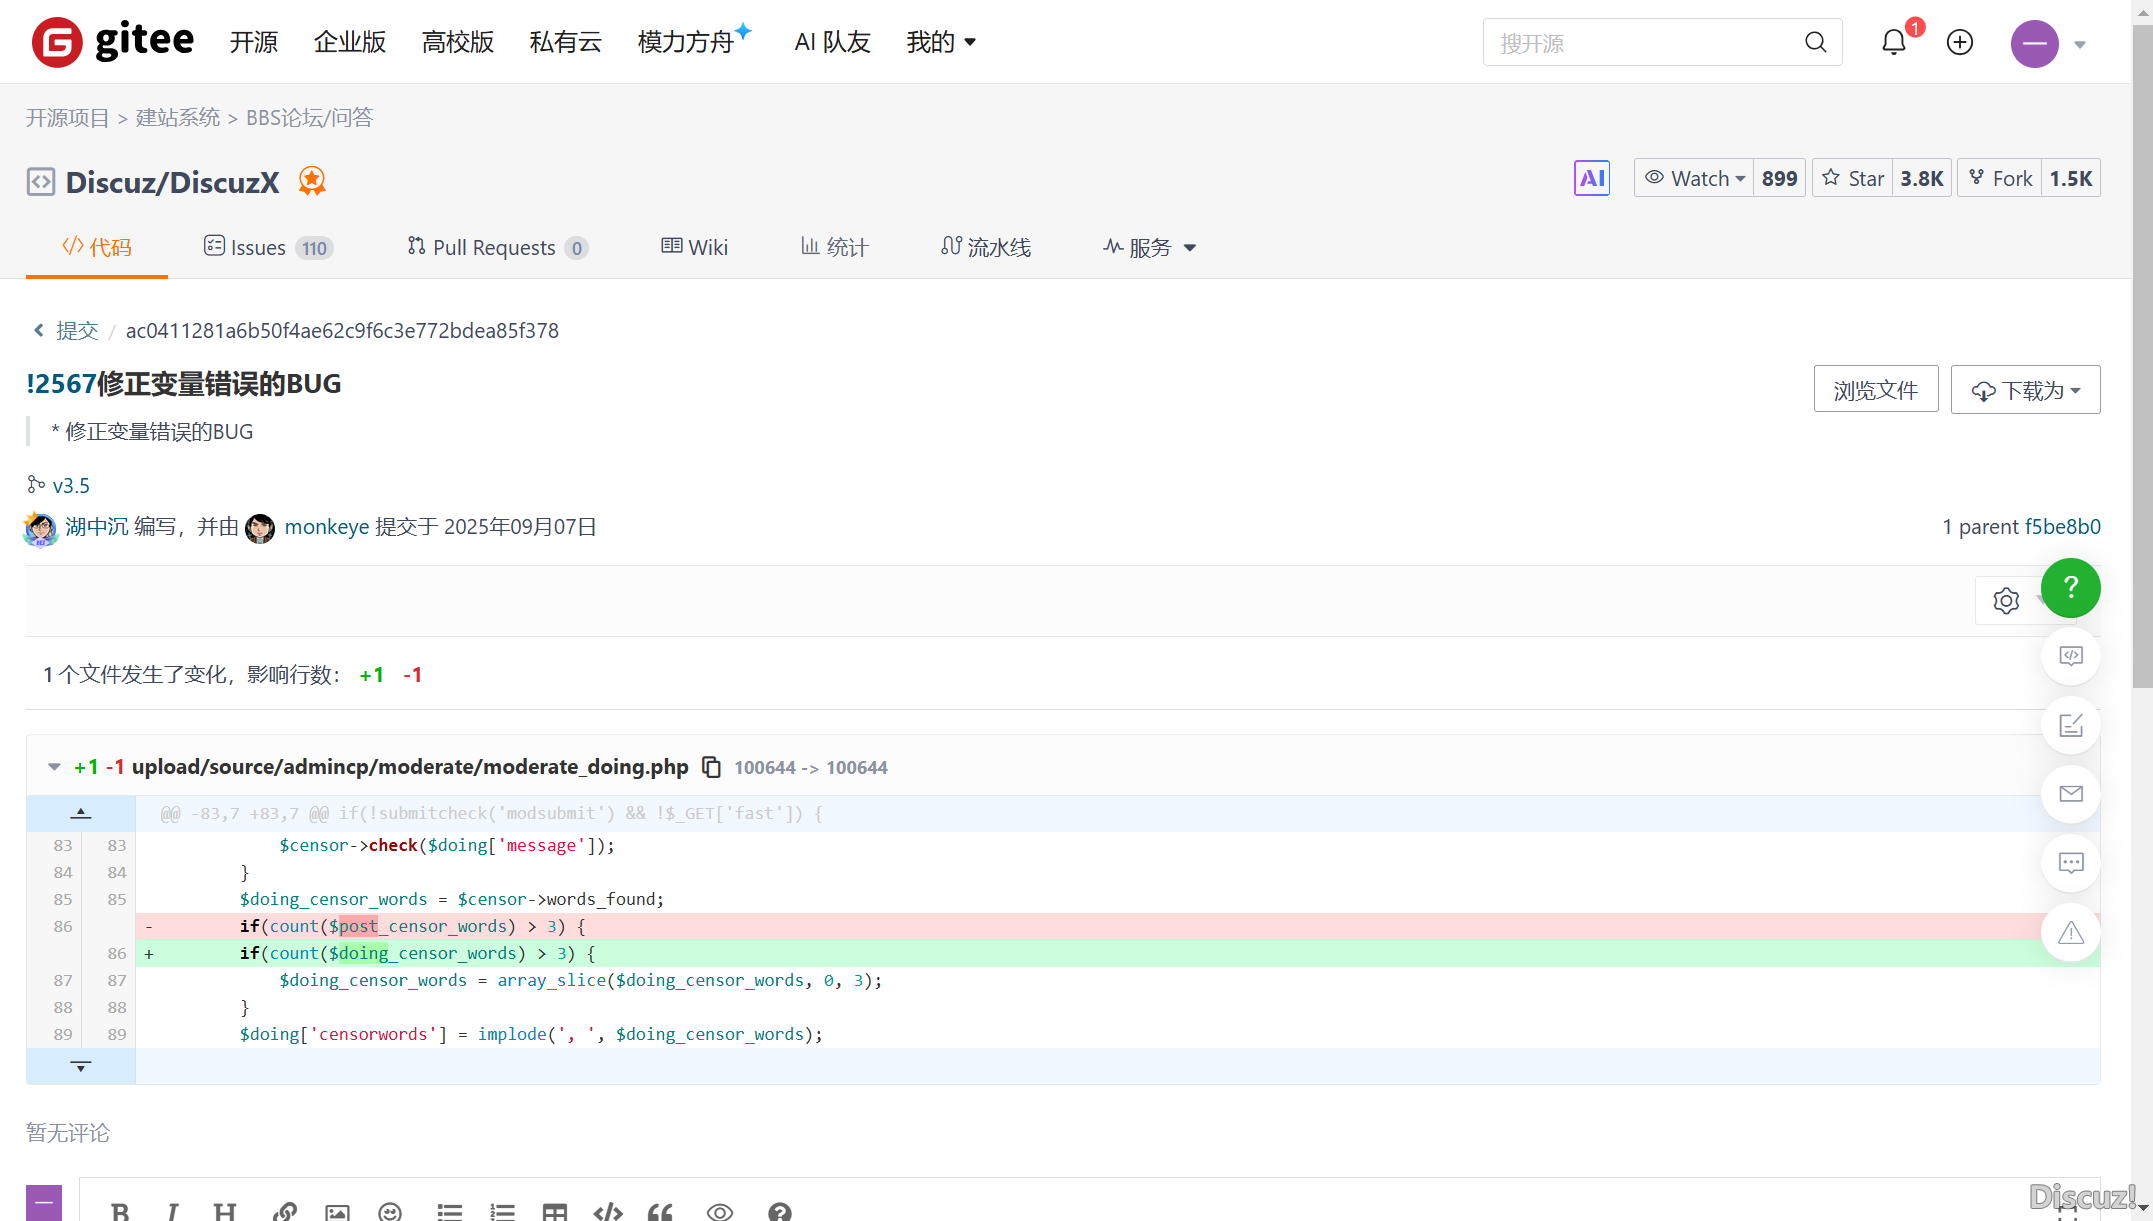2153x1221 pixels.
Task: Click the warning triangle report icon
Action: tap(2070, 932)
